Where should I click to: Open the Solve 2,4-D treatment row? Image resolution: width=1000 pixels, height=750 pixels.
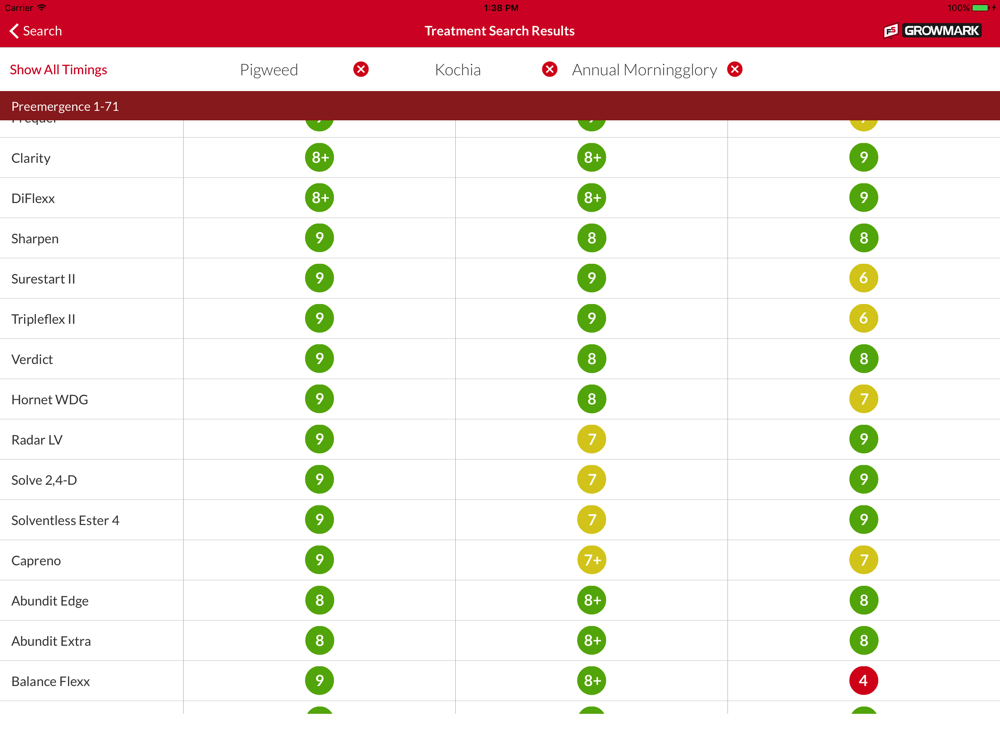click(500, 479)
